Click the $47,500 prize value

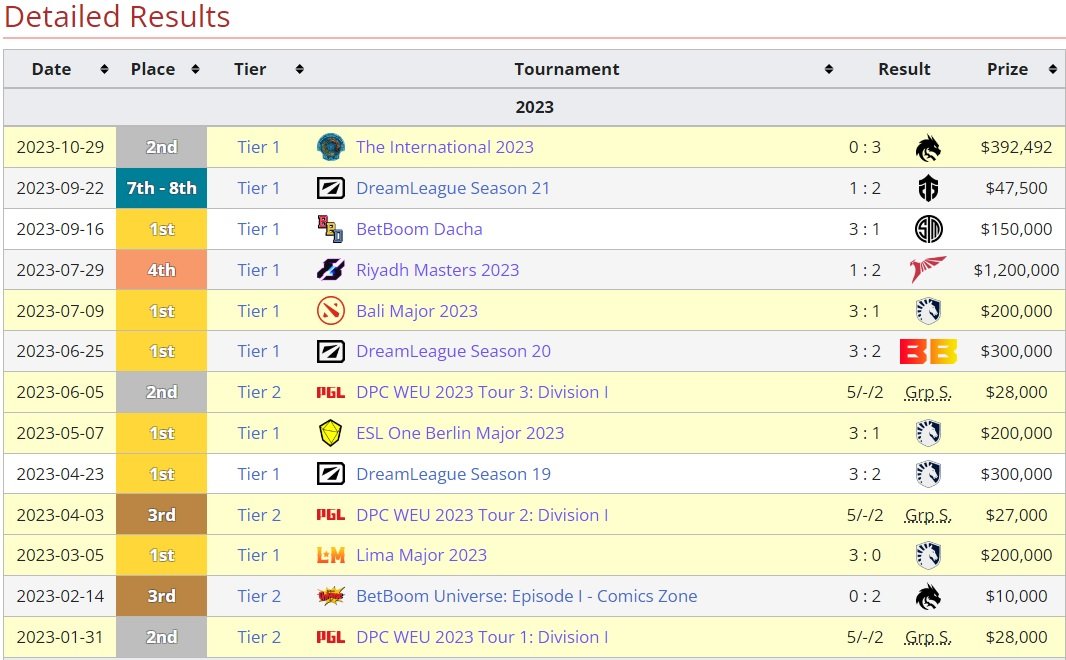[1016, 188]
